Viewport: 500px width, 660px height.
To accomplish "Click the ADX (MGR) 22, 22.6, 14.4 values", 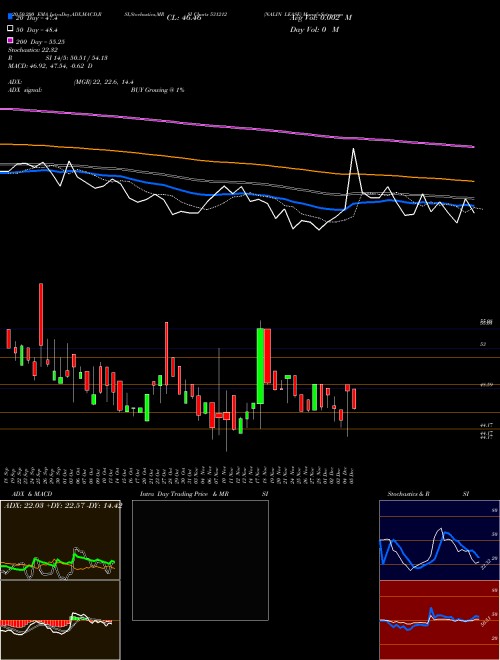I will pyautogui.click(x=103, y=82).
